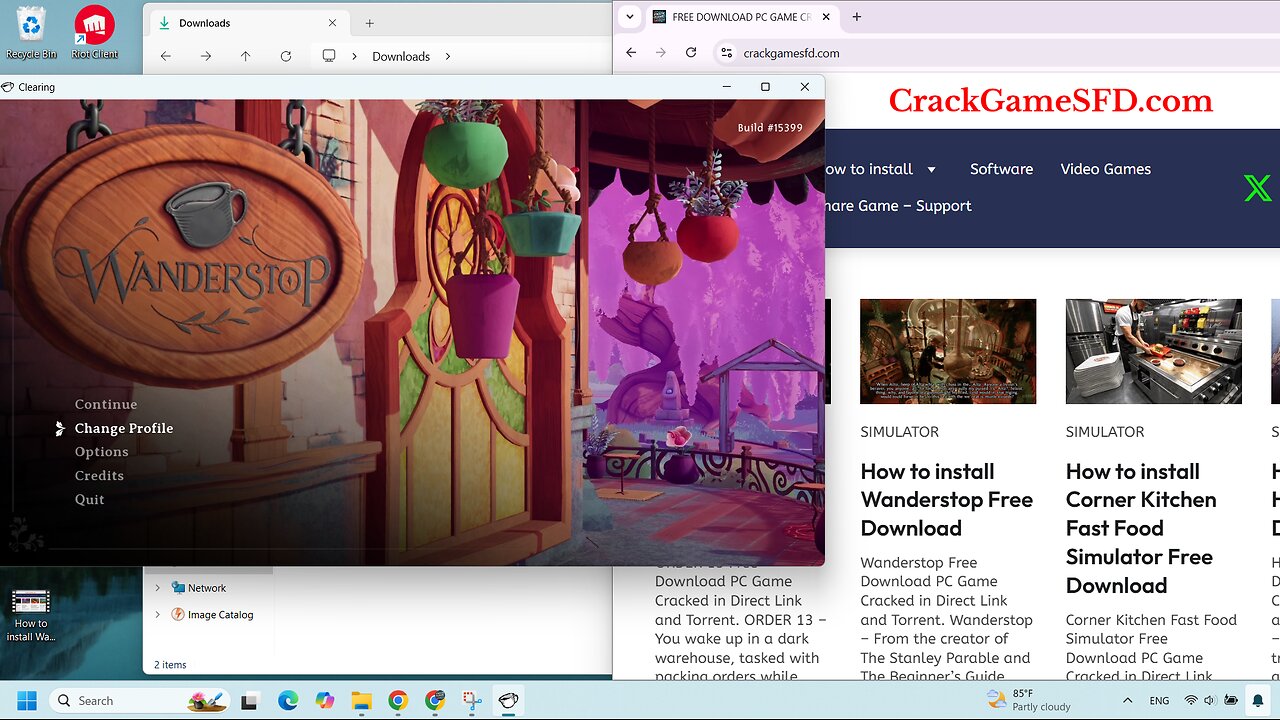Click the CrackGameSFD.com site logo
The width and height of the screenshot is (1280, 720).
coord(1050,100)
